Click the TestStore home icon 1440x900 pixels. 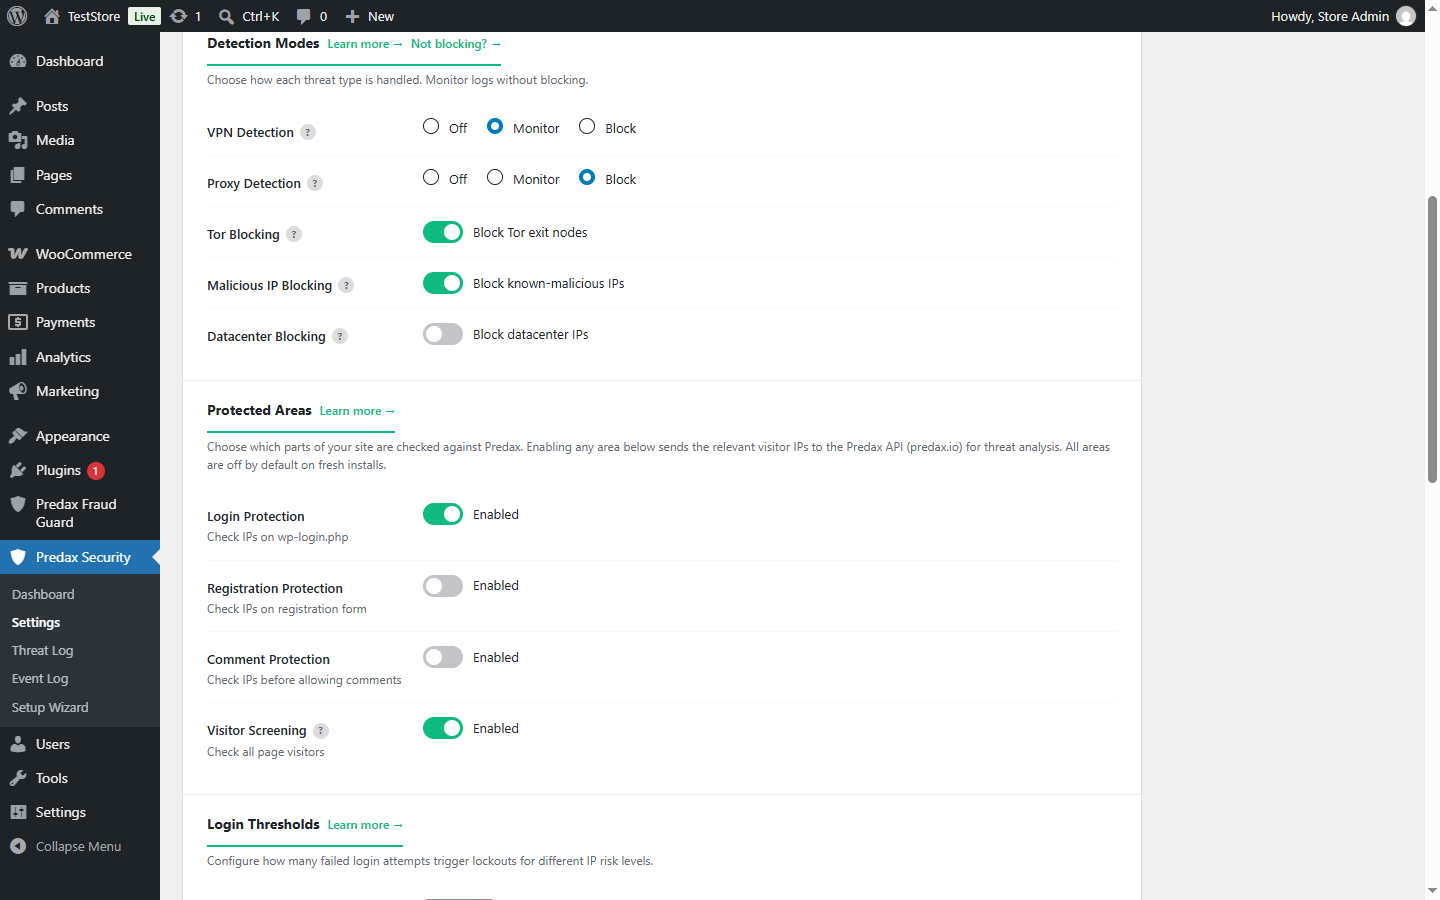click(52, 16)
